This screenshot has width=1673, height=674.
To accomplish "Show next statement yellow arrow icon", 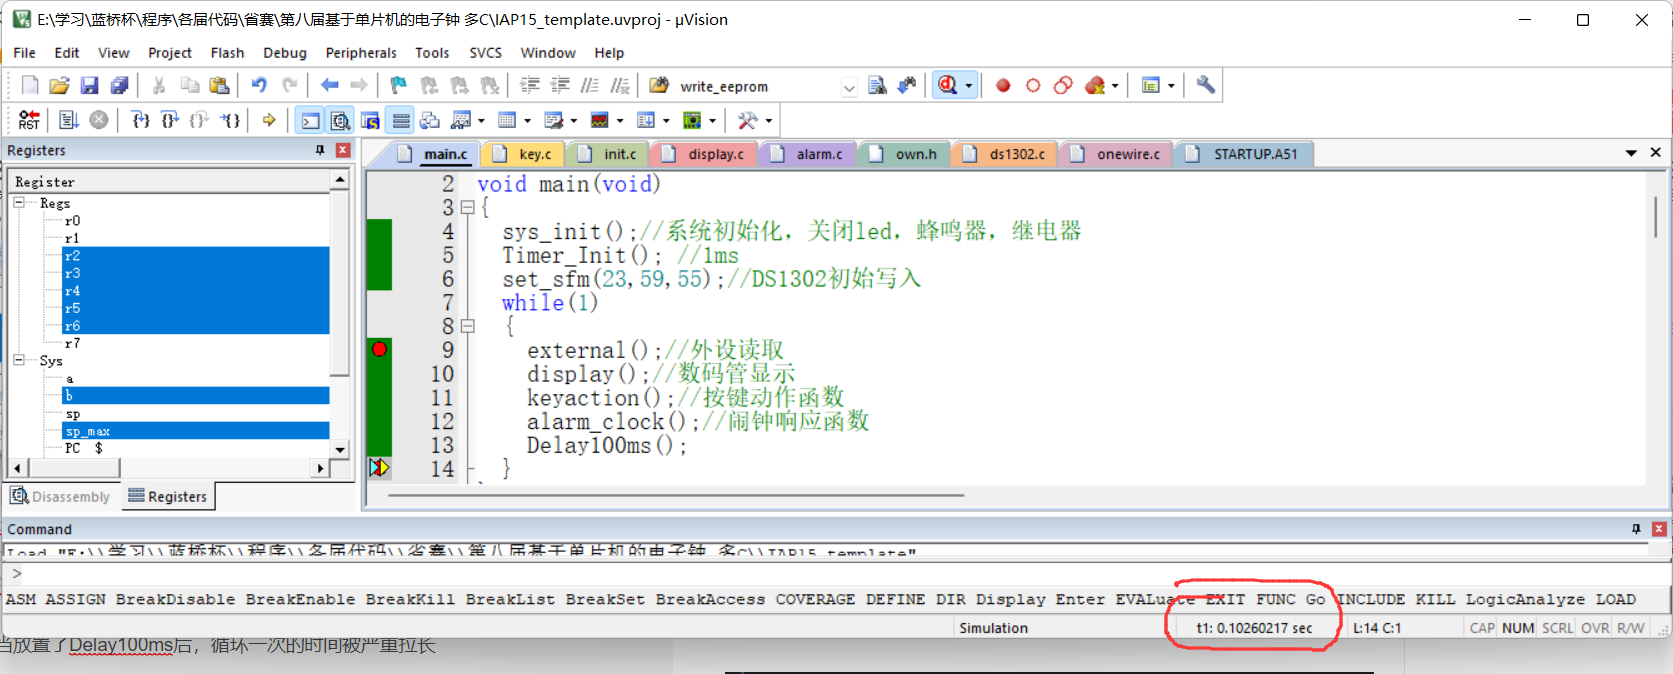I will point(269,121).
